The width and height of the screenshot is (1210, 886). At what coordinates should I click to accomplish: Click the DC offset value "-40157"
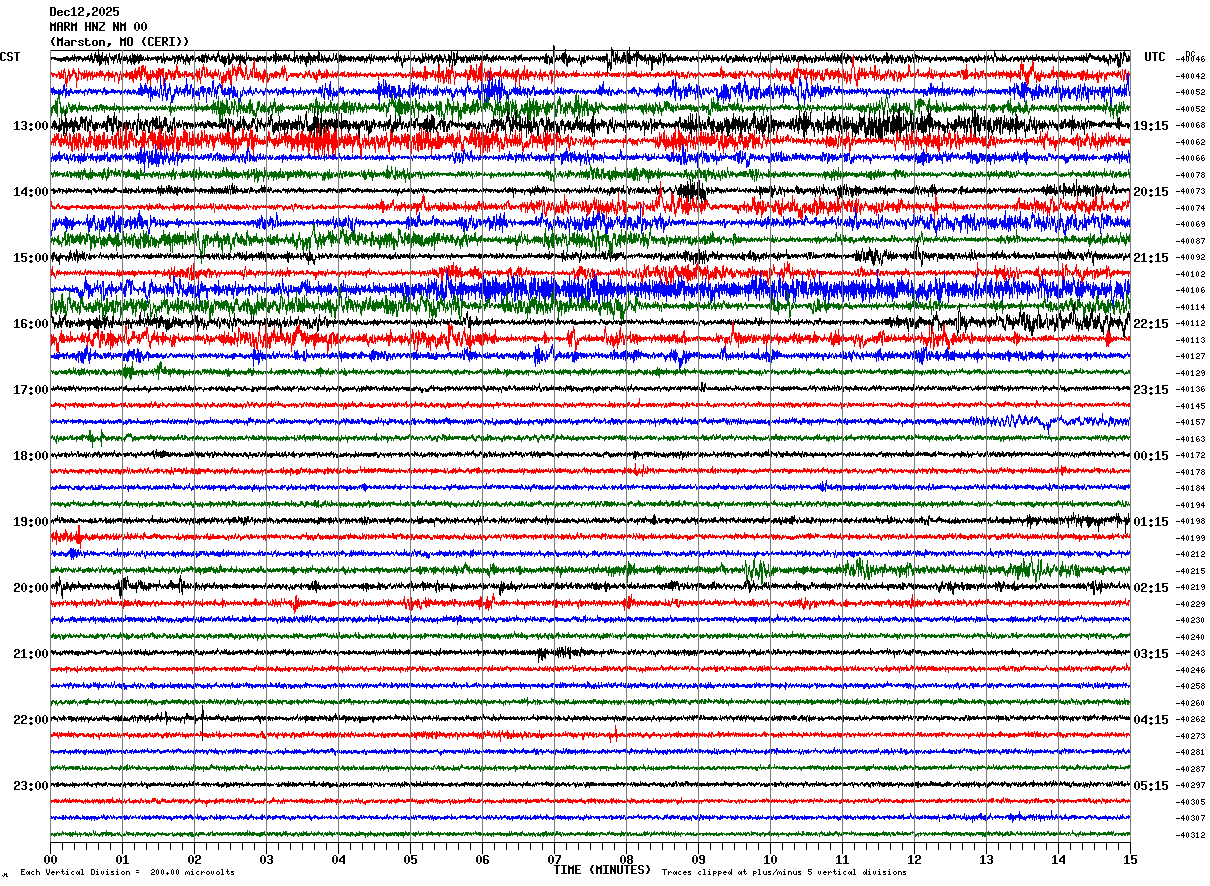tap(1191, 423)
